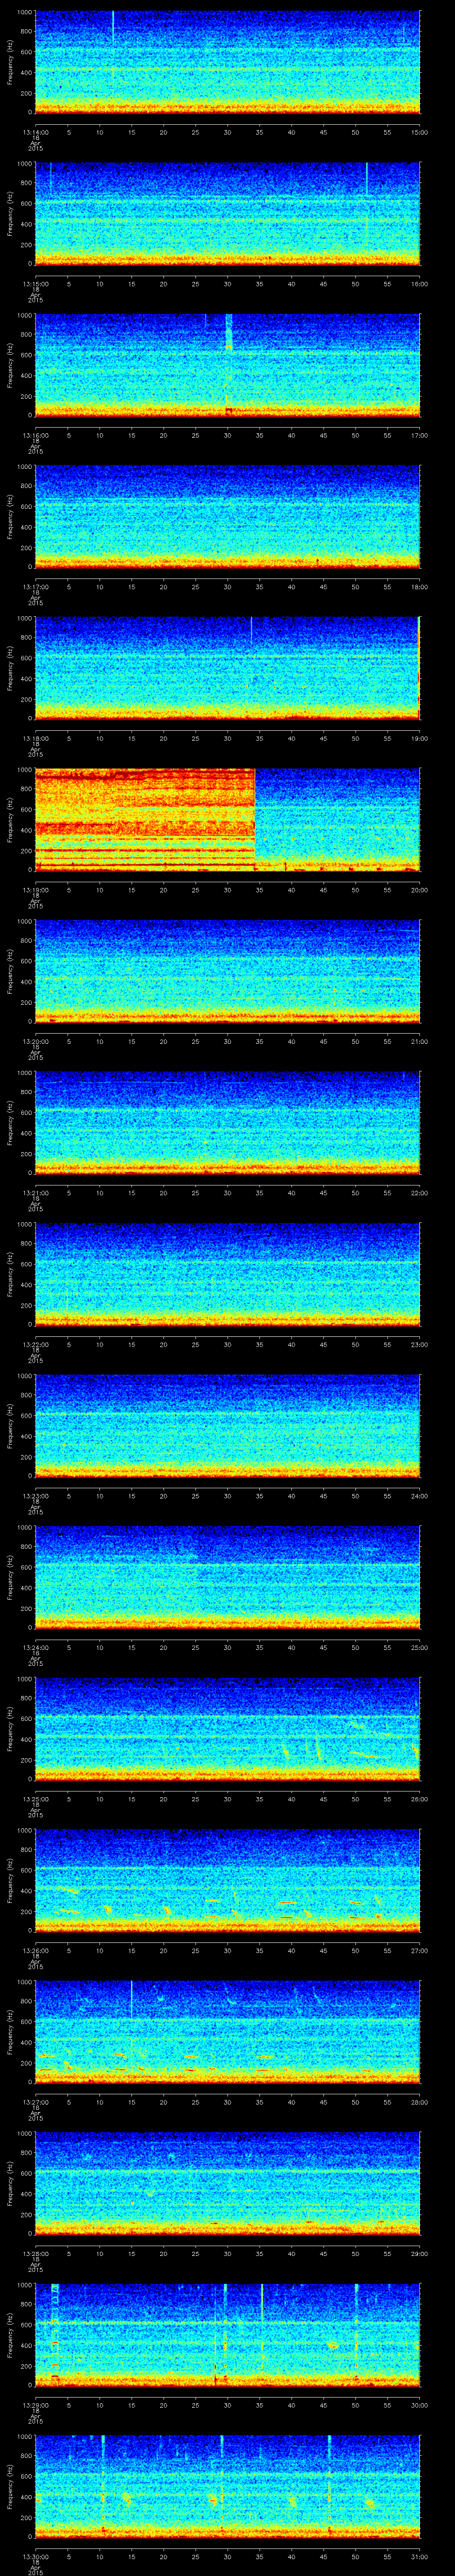Select the spectrogram panel starting at 13:15:00
455x2576 pixels.
(x=227, y=213)
